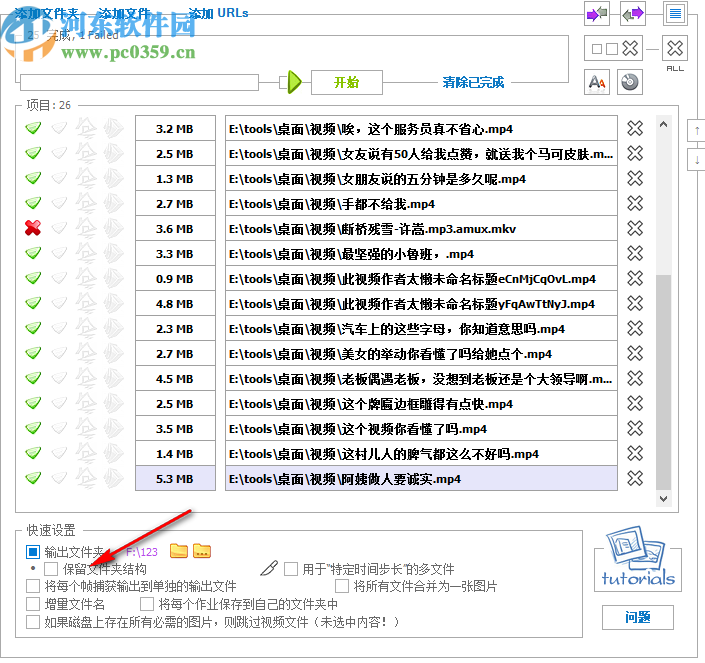Click the purple left-arrow export icon
This screenshot has width=705, height=663.
coord(633,14)
